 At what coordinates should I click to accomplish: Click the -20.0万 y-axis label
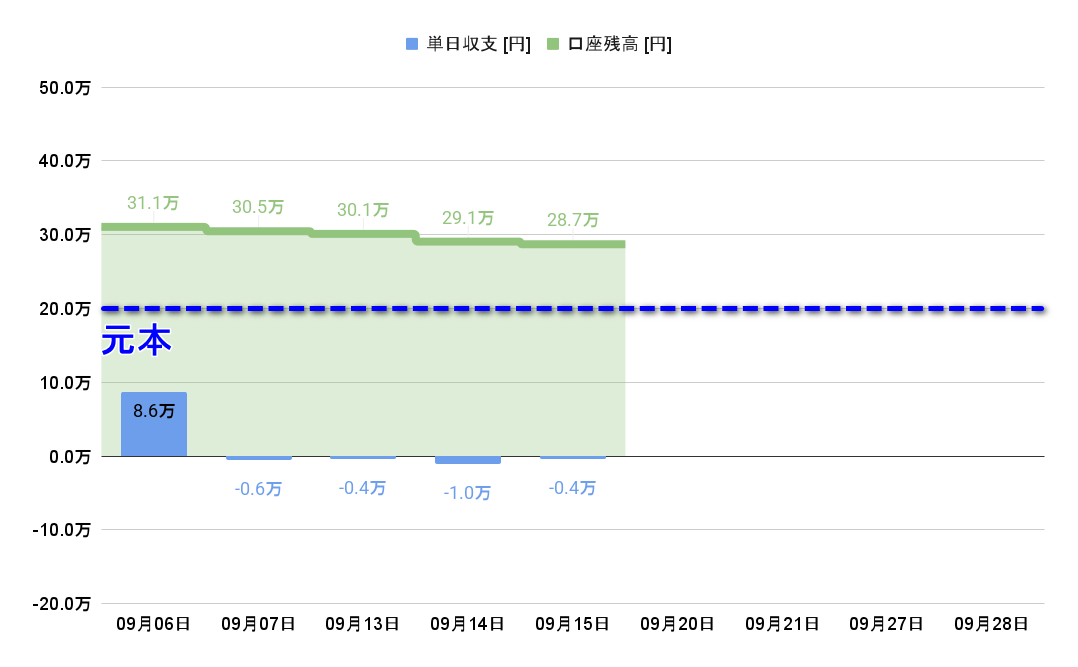[x=62, y=604]
